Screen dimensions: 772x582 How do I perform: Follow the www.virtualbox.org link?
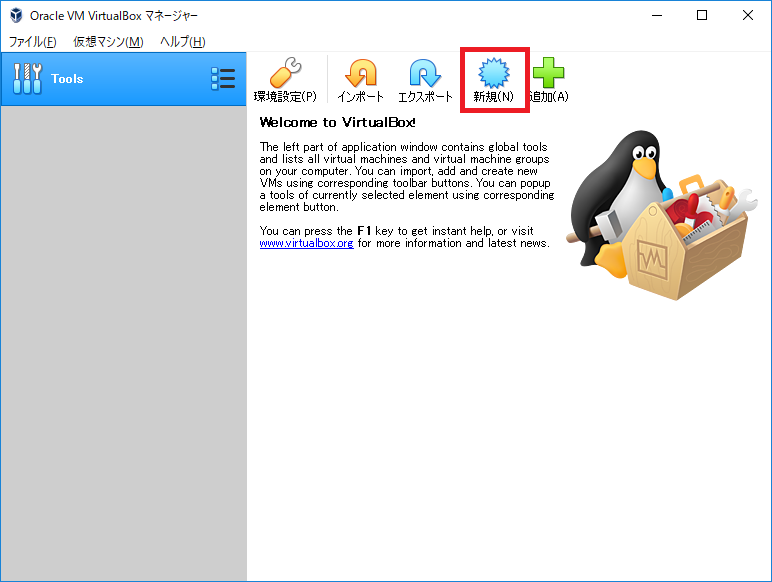pyautogui.click(x=306, y=243)
